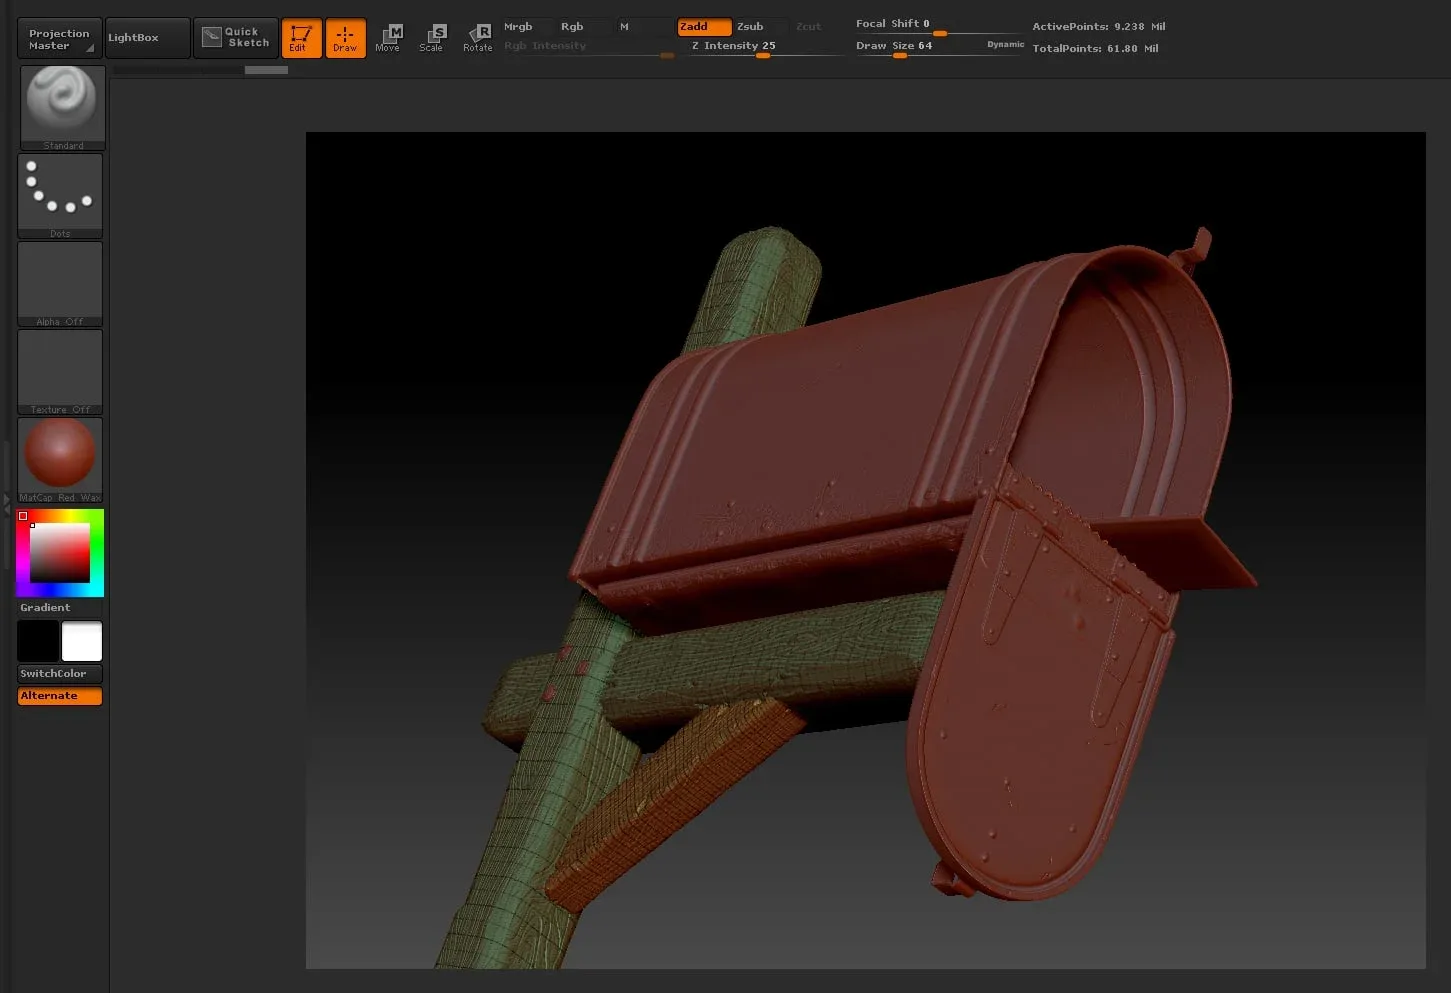Open the Dots stroke selector
This screenshot has width=1451, height=993.
pos(60,190)
